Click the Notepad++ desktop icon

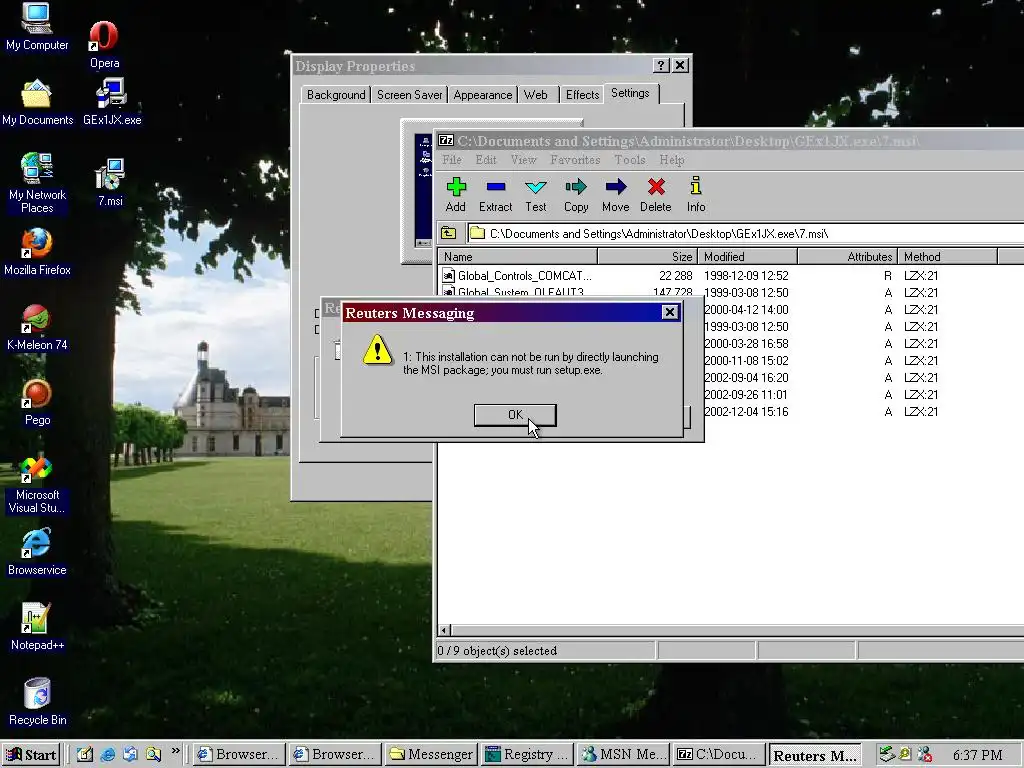click(x=37, y=628)
